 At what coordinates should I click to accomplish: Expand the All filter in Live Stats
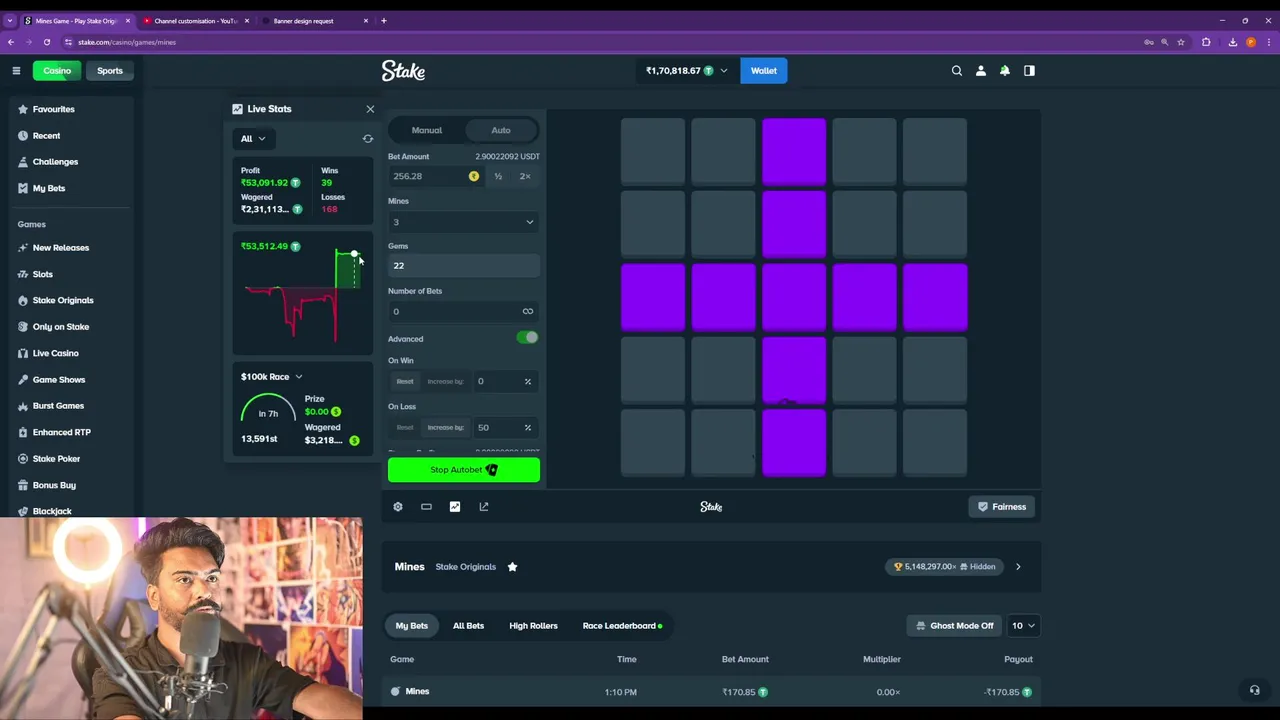[x=253, y=139]
